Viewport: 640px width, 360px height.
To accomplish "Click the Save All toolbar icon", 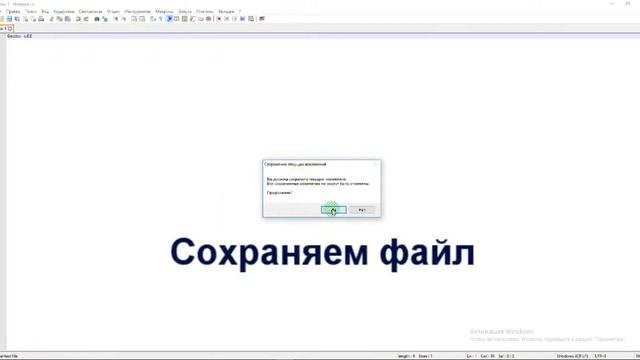I will 17,19.
